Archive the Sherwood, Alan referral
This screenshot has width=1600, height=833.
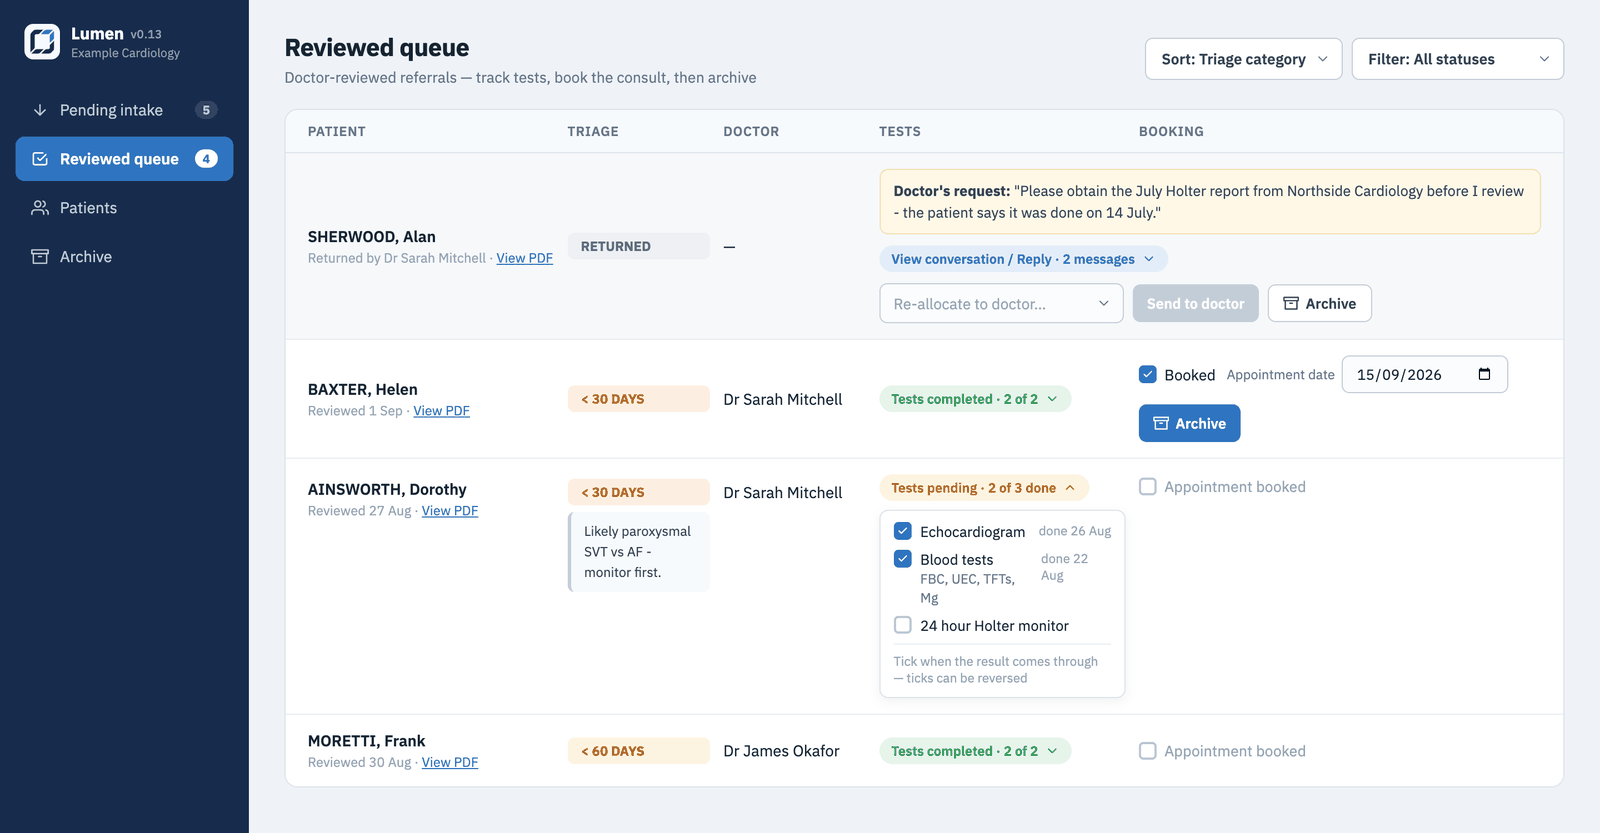point(1319,304)
